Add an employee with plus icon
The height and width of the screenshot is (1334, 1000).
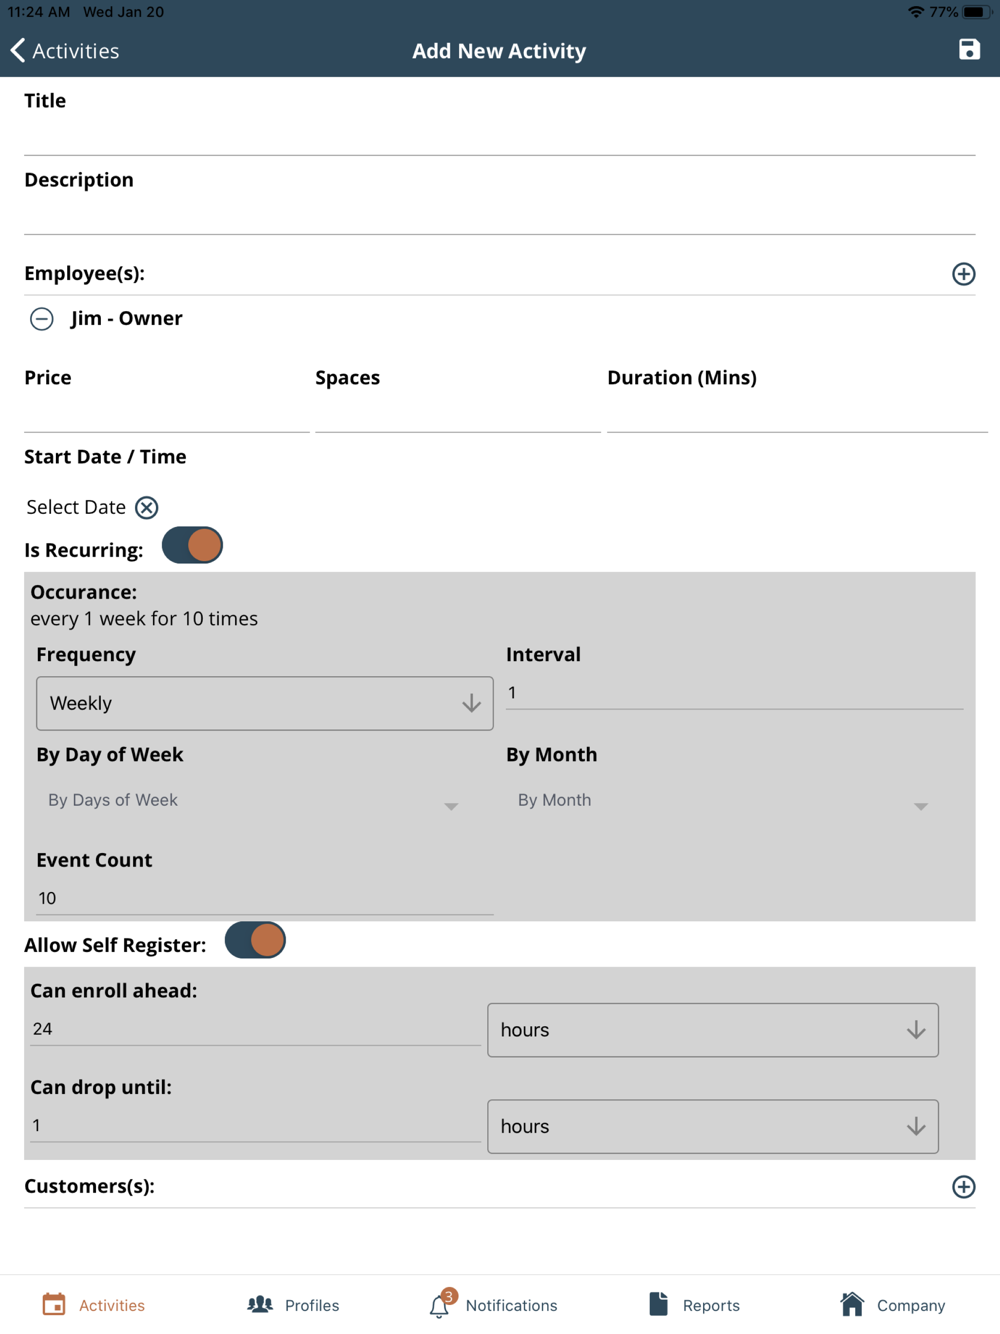pos(963,274)
